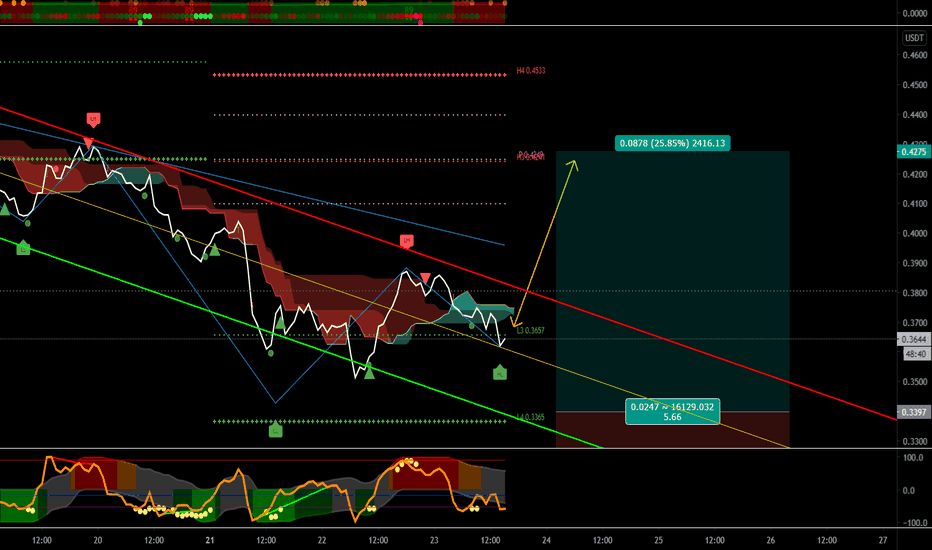This screenshot has height=550, width=932.
Task: Click the 0.3900 price axis tick
Action: pyautogui.click(x=914, y=263)
